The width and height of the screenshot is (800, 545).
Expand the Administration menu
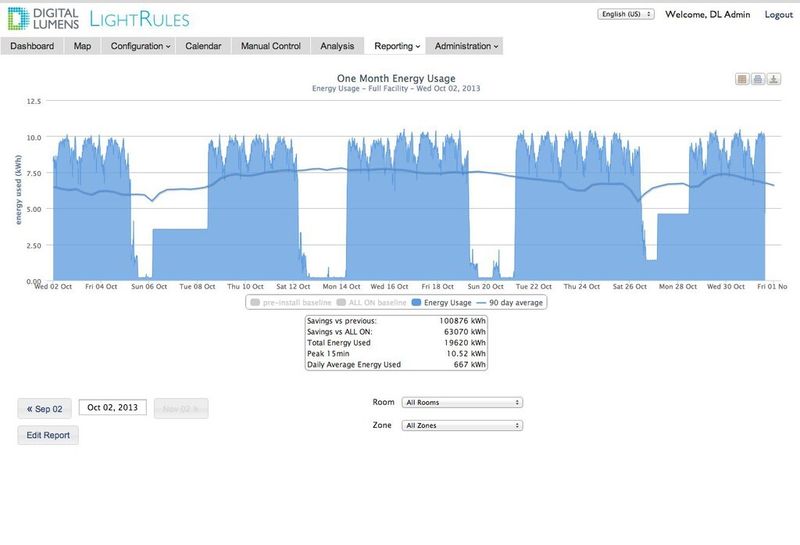point(466,46)
